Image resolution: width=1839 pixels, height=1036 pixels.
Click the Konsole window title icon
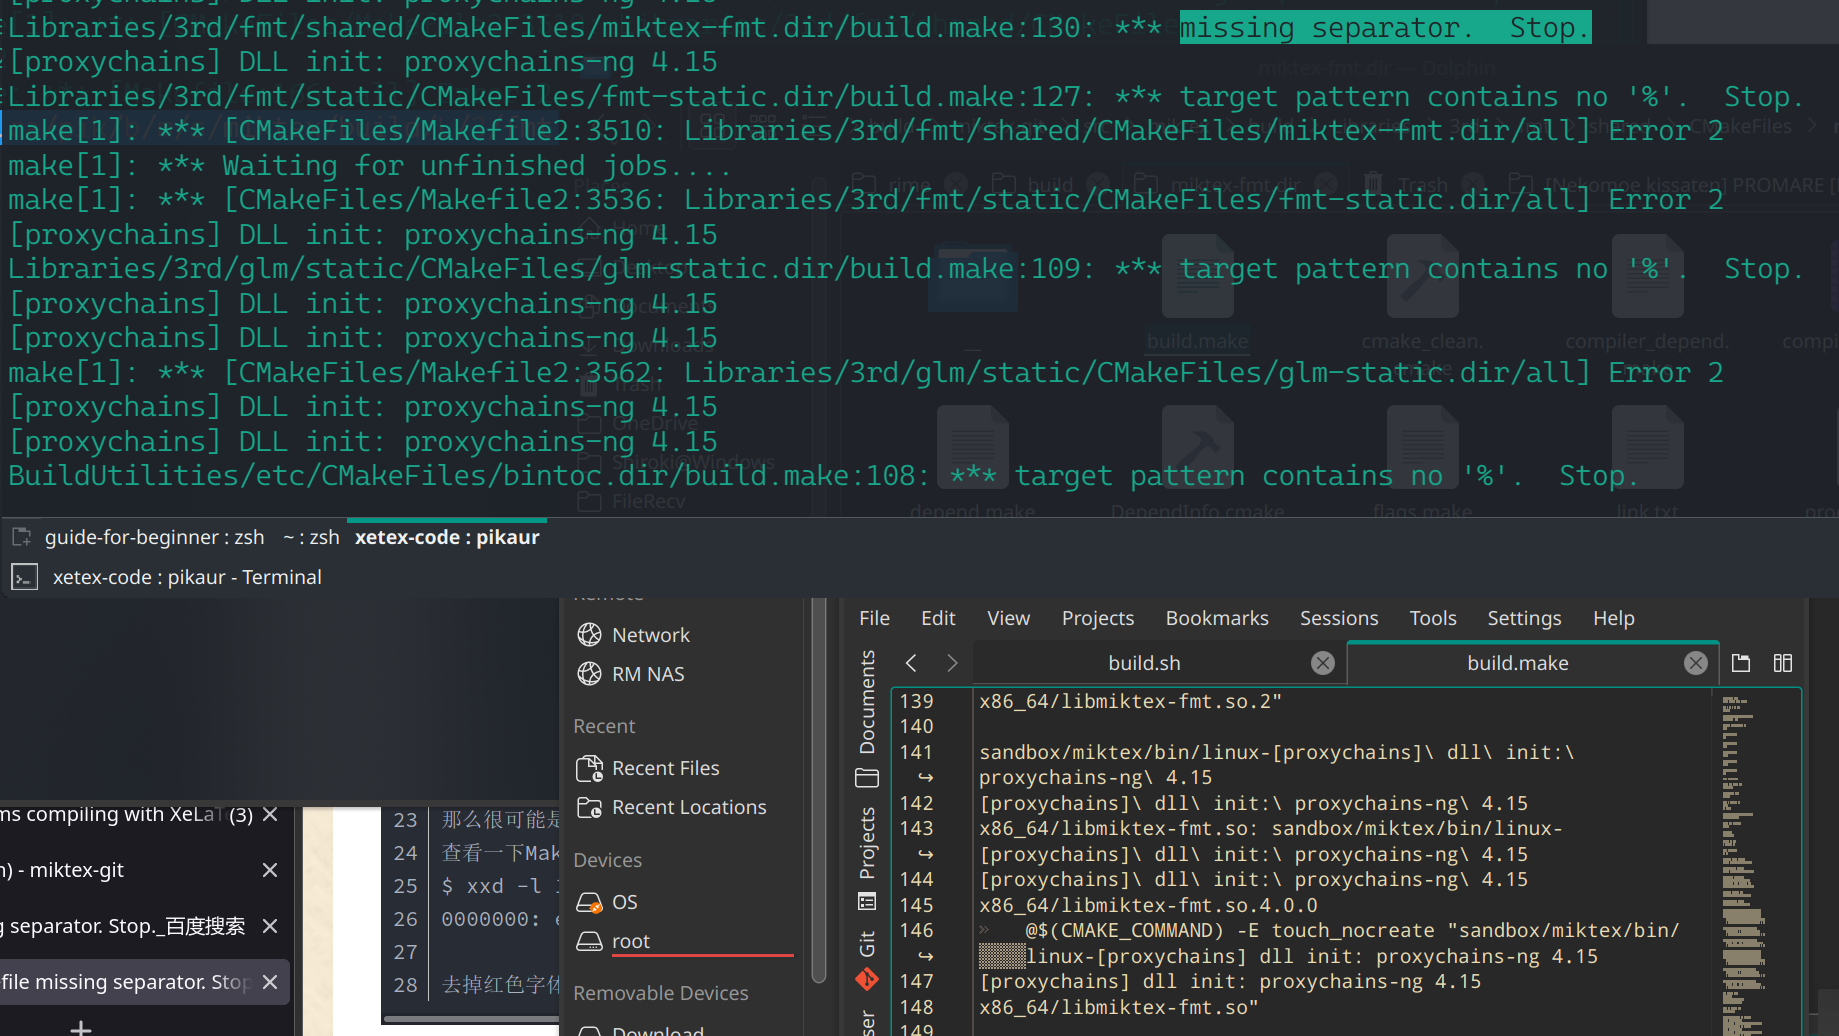point(25,577)
